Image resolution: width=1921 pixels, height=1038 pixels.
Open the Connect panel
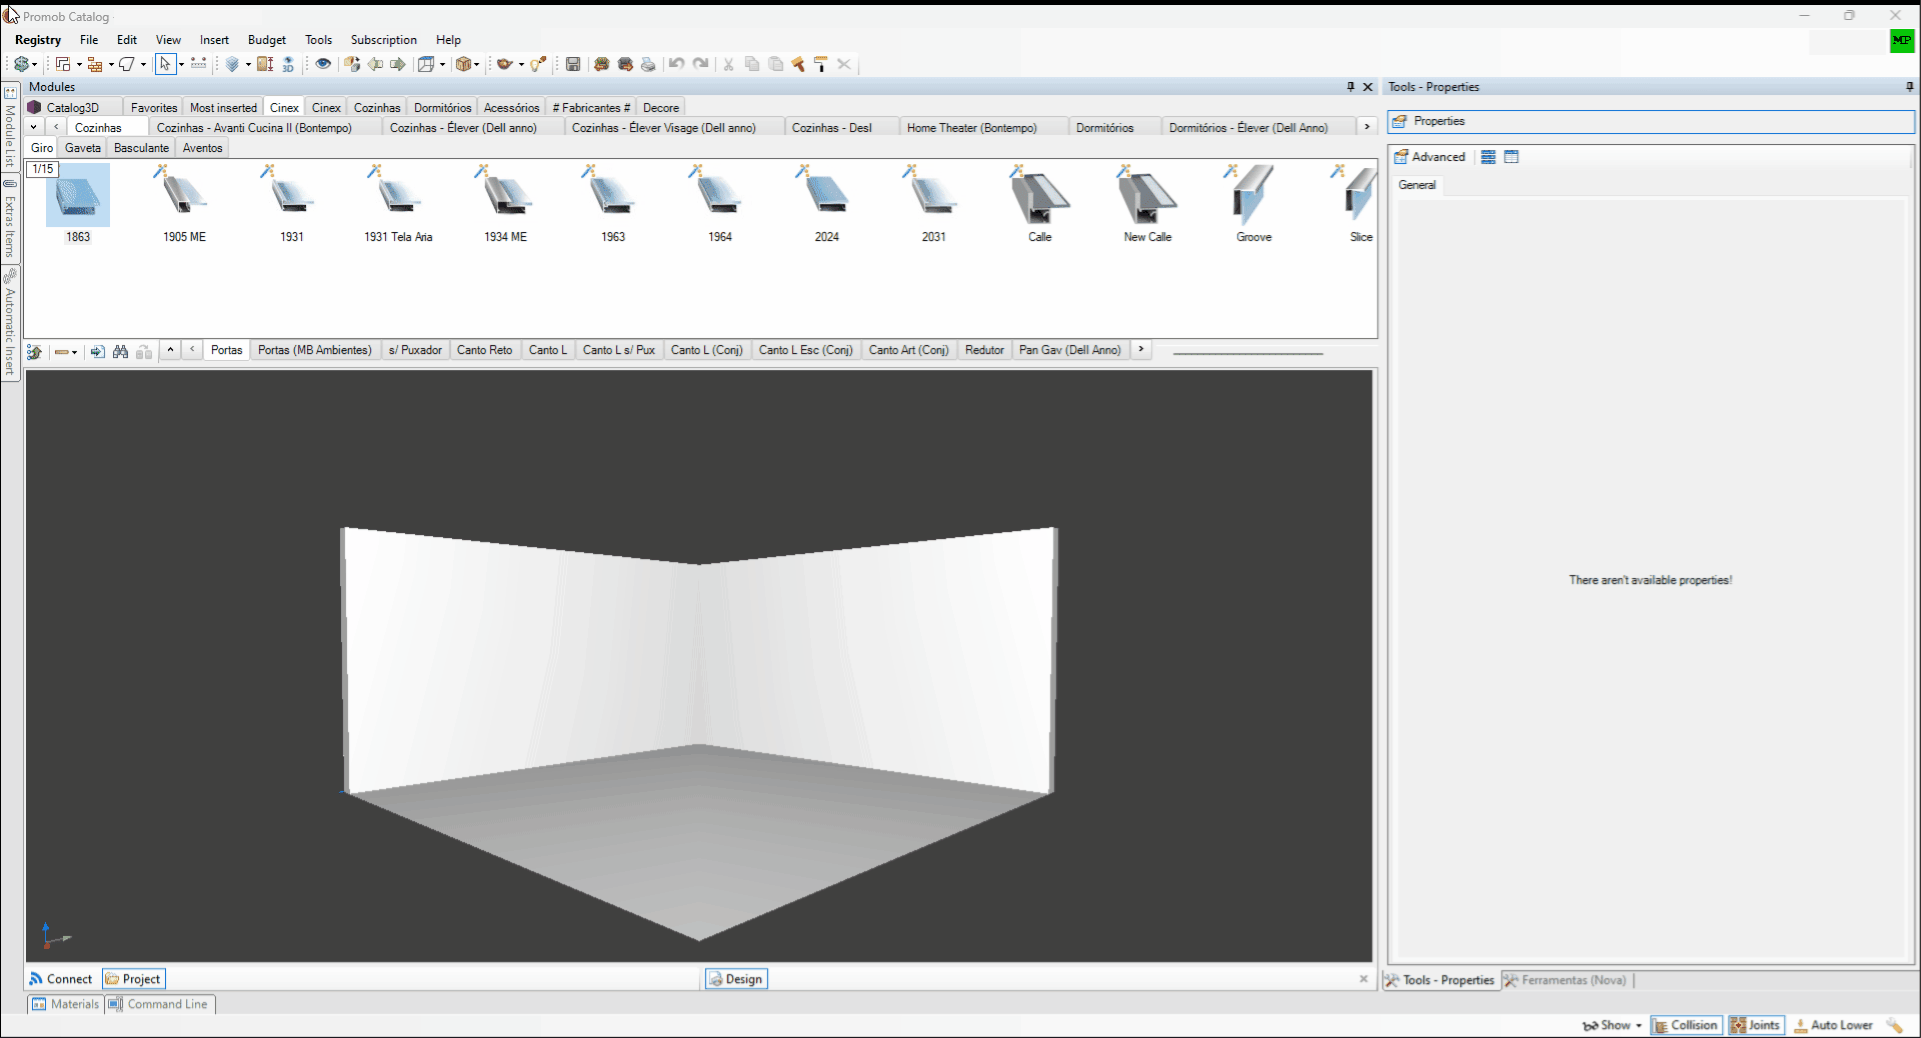coord(60,979)
